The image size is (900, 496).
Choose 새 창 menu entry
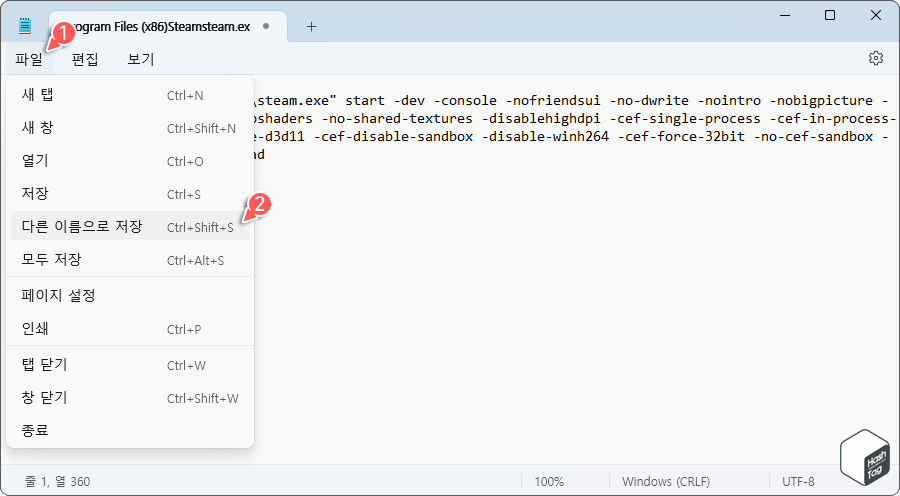(130, 127)
